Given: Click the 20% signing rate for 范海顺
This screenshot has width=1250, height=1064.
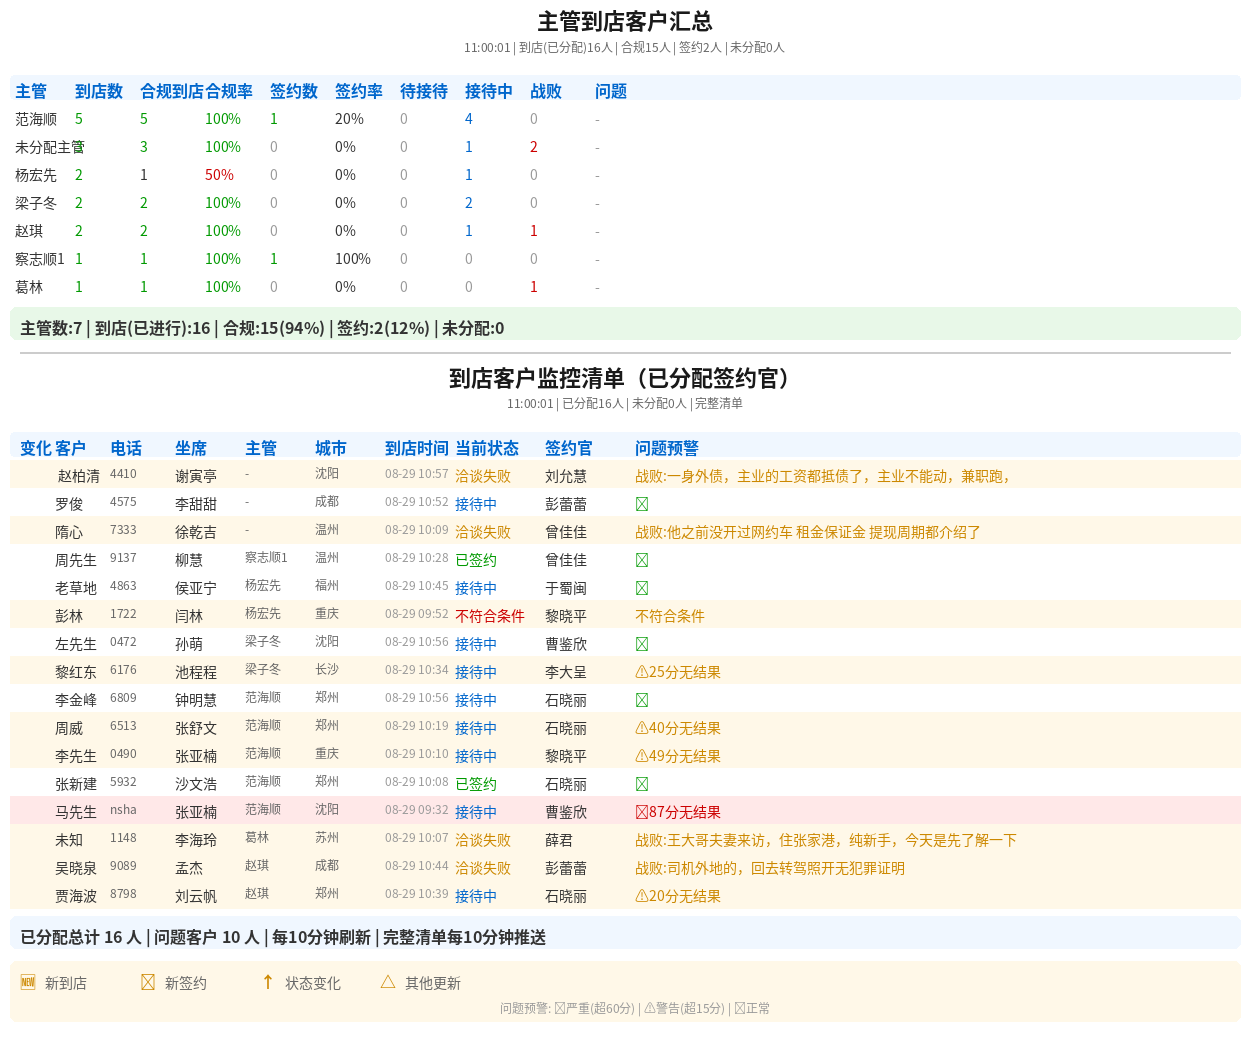Looking at the screenshot, I should pyautogui.click(x=349, y=119).
